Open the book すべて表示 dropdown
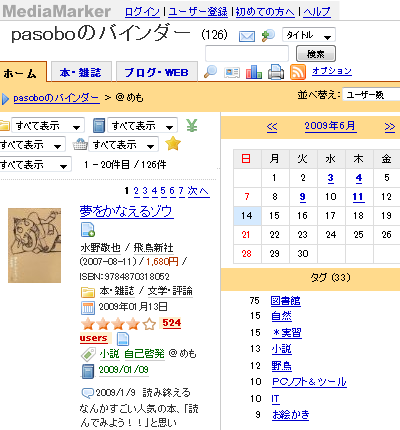This screenshot has height=430, width=400. point(142,126)
